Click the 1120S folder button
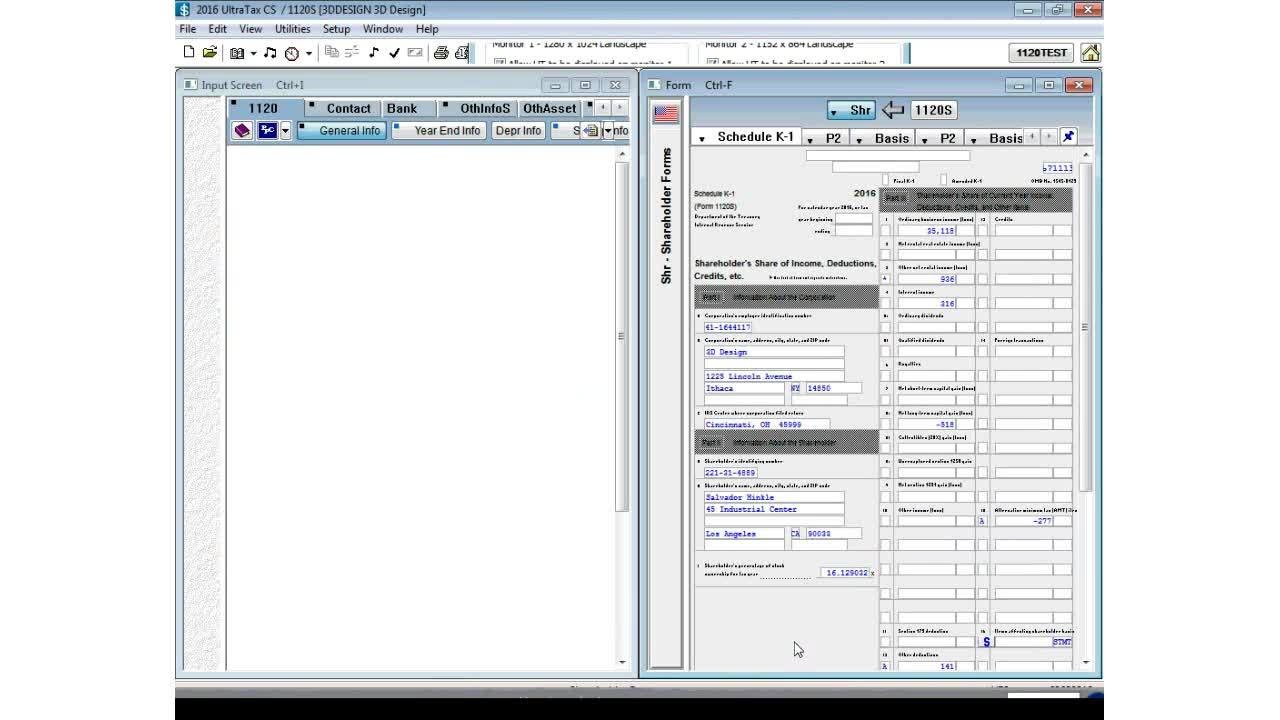Viewport: 1280px width, 720px height. click(933, 110)
